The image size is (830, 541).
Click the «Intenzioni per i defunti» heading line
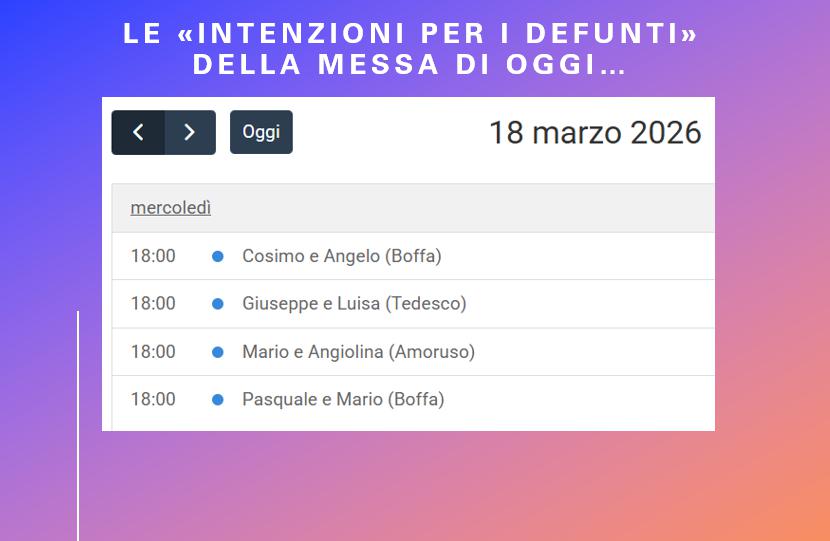pos(410,33)
